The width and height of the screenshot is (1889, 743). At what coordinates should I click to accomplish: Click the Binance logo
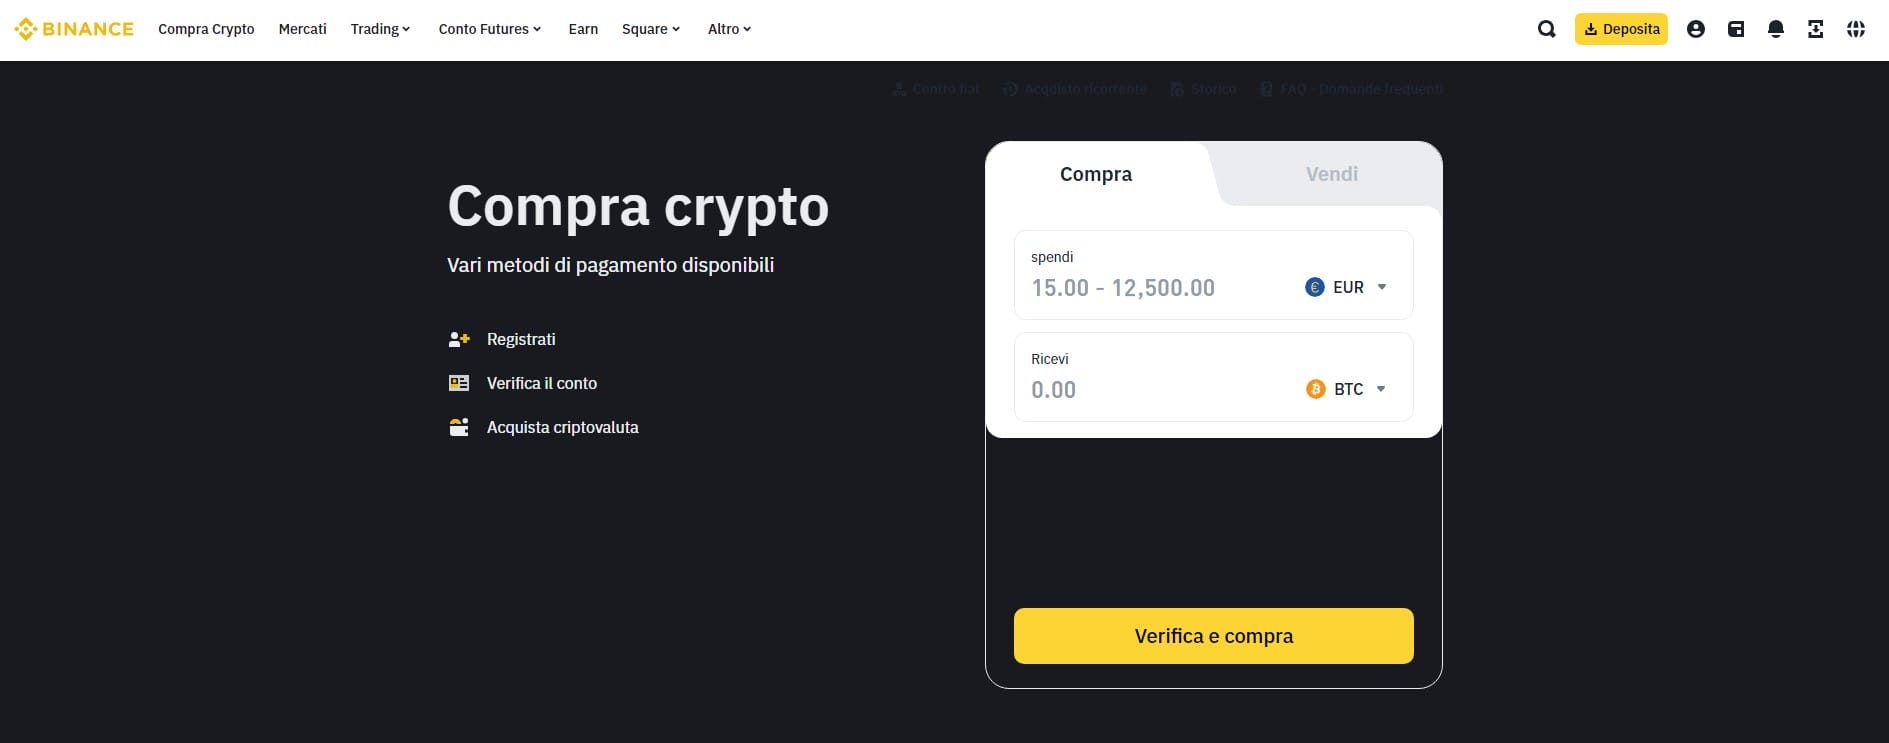click(74, 29)
